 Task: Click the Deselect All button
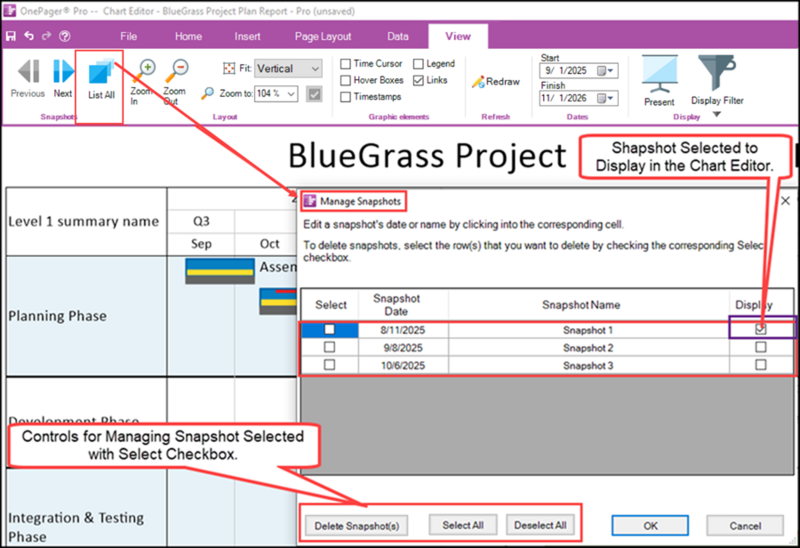tap(540, 525)
